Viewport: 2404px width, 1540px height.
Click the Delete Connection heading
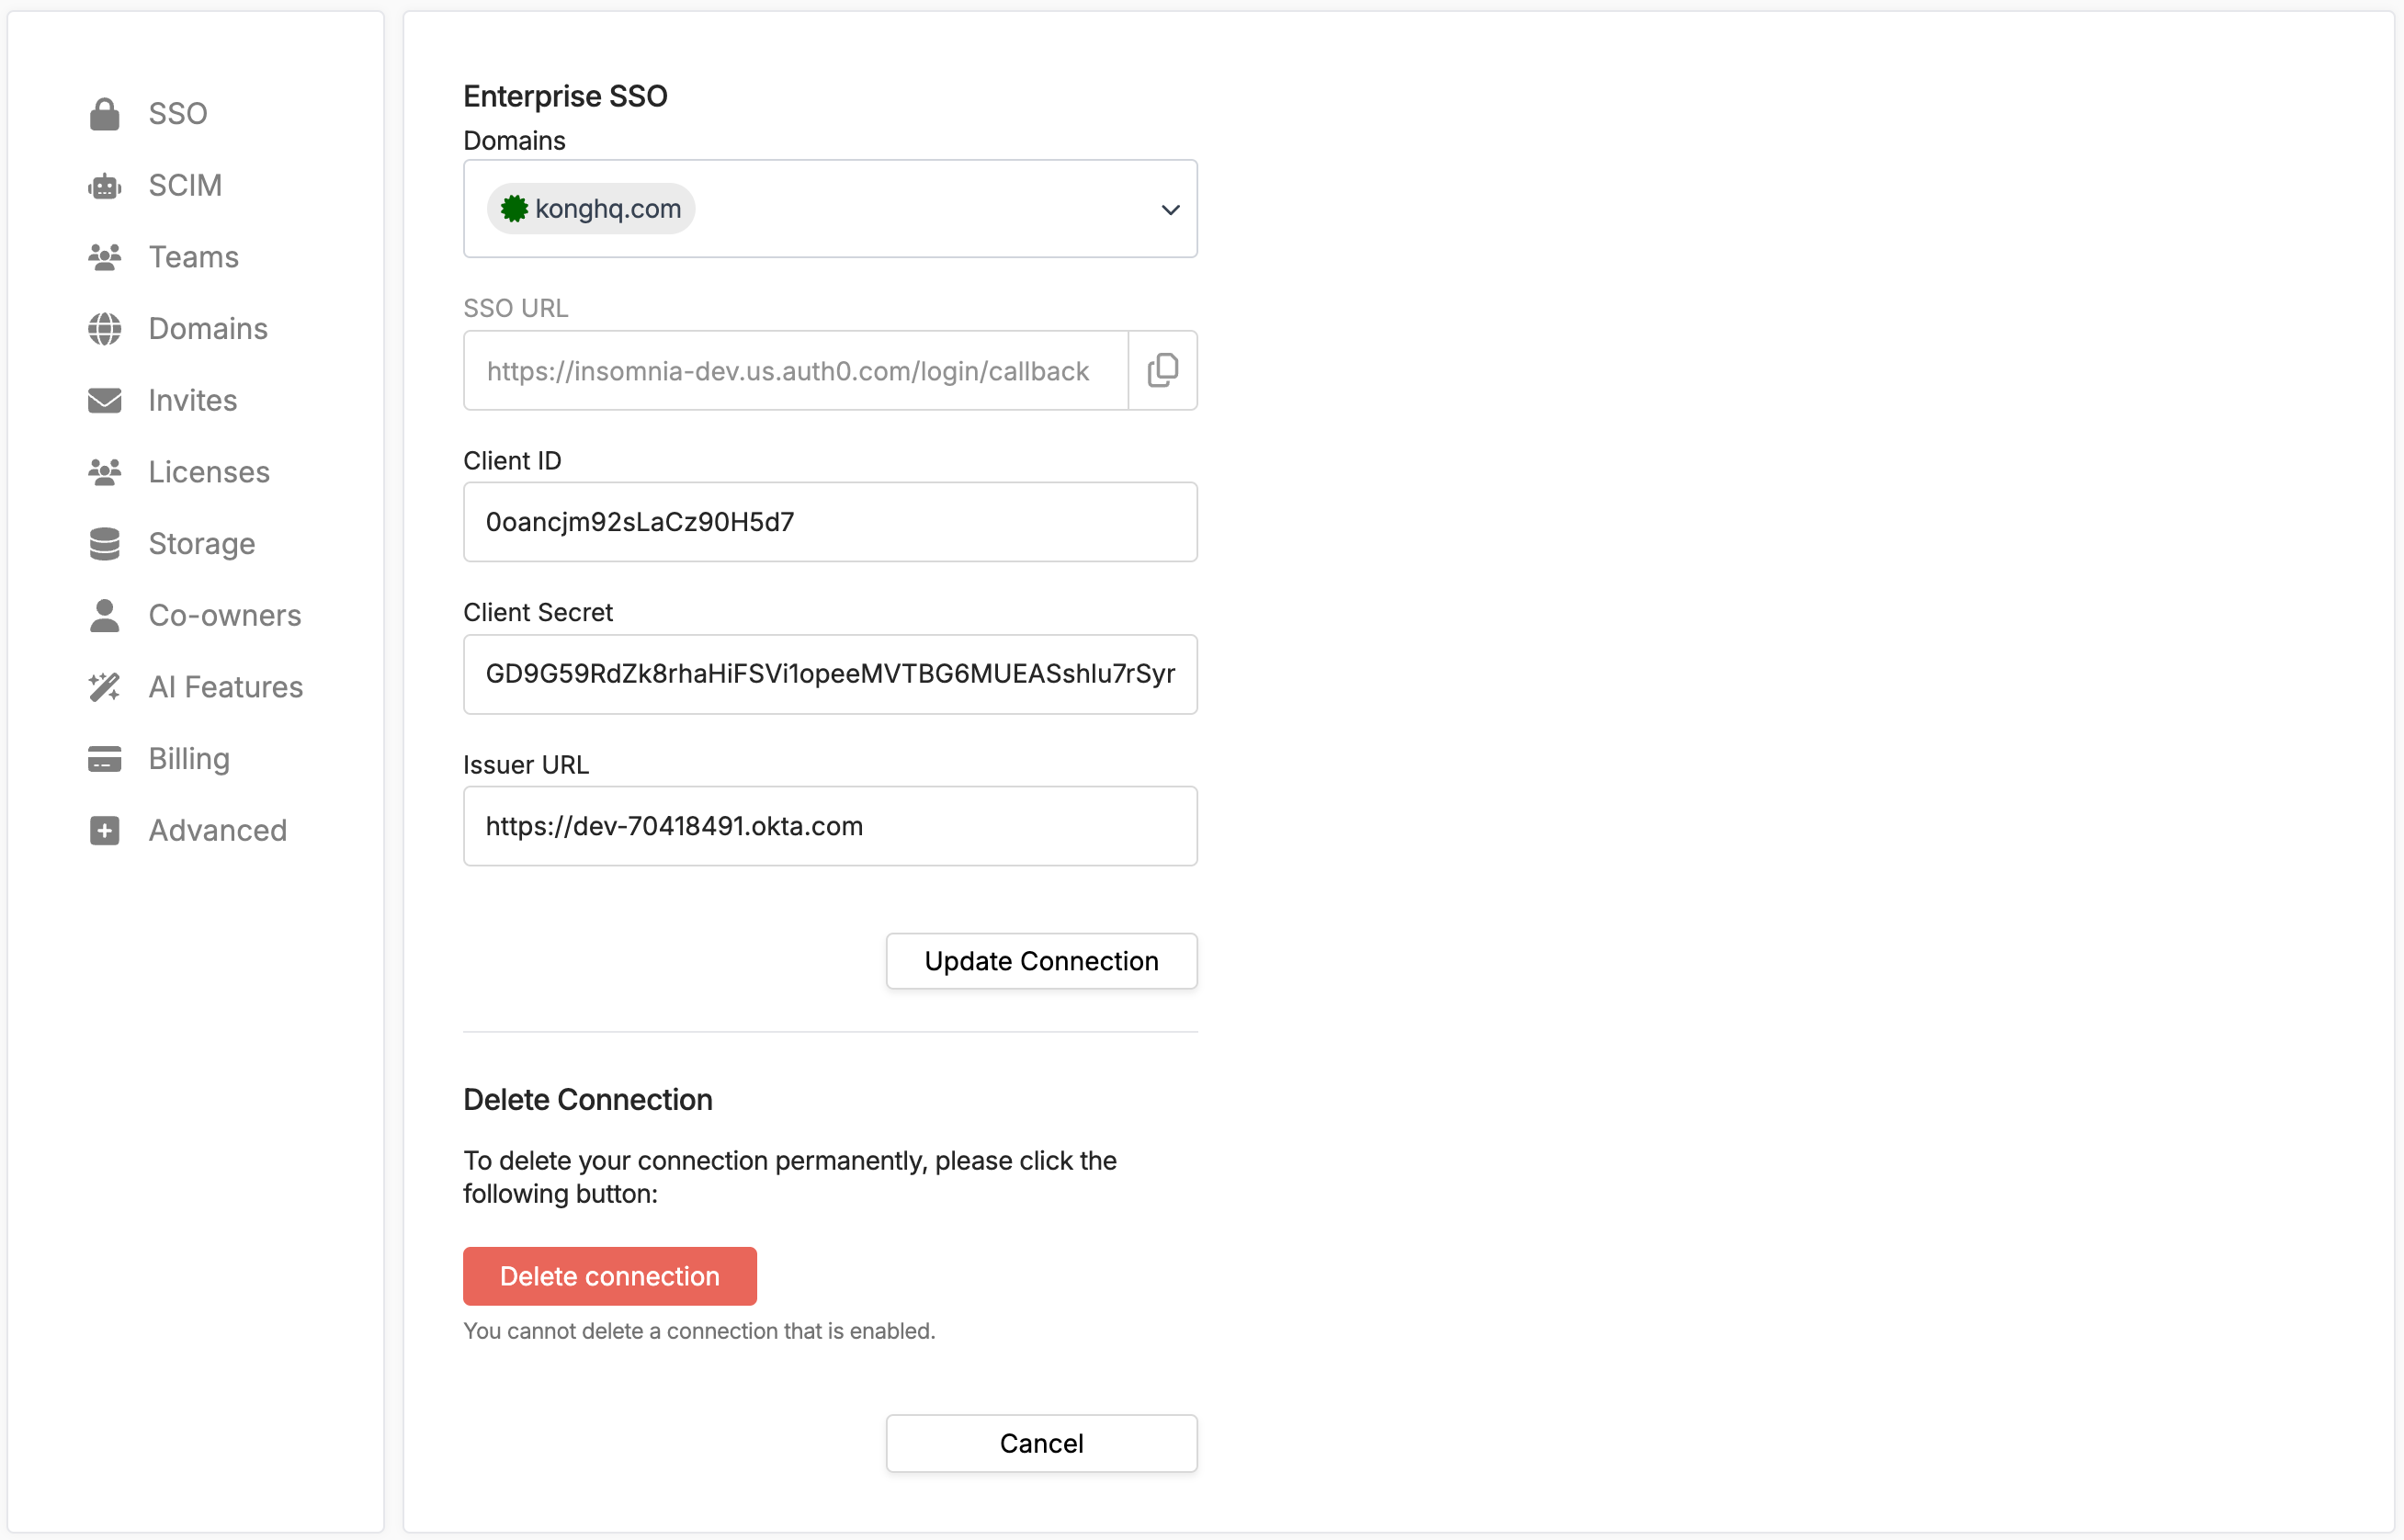click(x=588, y=1099)
